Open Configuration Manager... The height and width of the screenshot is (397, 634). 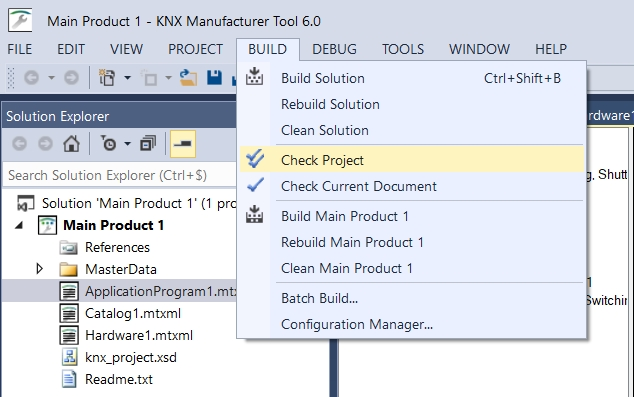pyautogui.click(x=412, y=324)
